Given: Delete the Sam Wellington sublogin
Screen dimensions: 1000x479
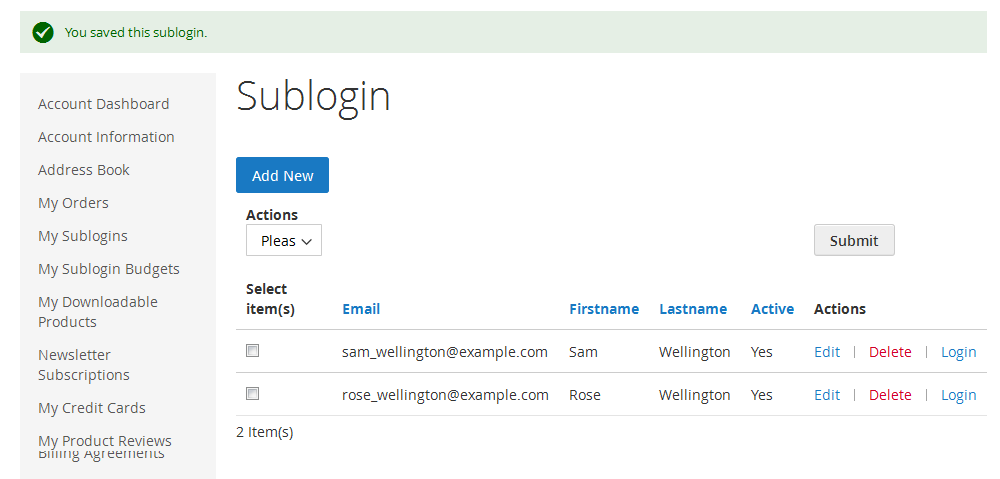Looking at the screenshot, I should 890,352.
